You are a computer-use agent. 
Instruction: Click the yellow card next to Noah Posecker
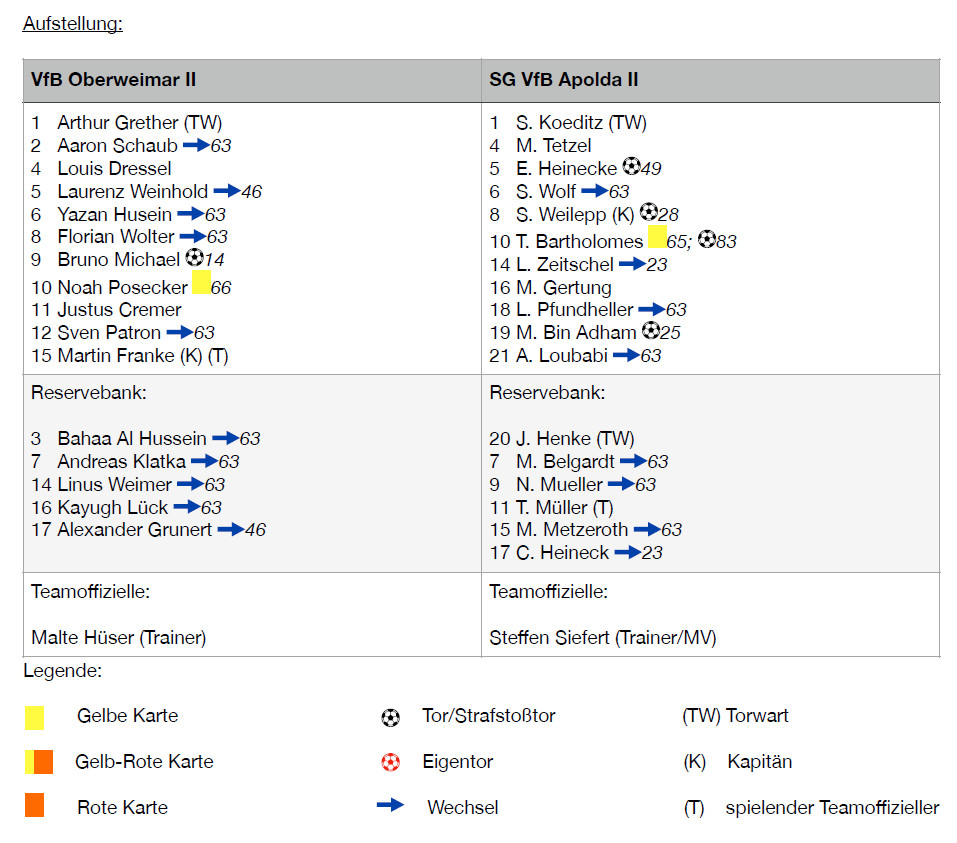(200, 282)
